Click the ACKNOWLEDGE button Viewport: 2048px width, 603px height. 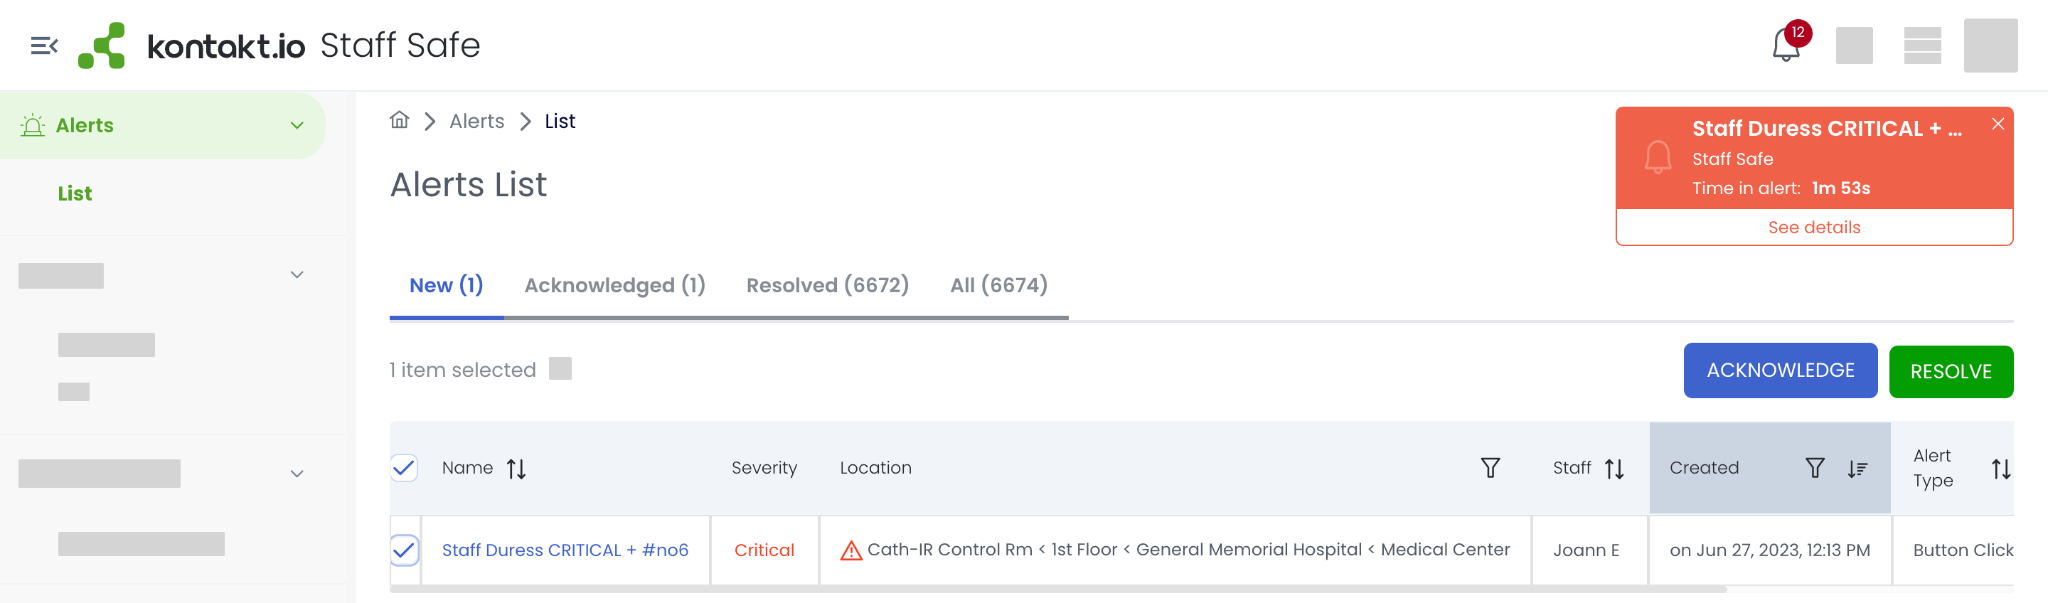(1780, 371)
